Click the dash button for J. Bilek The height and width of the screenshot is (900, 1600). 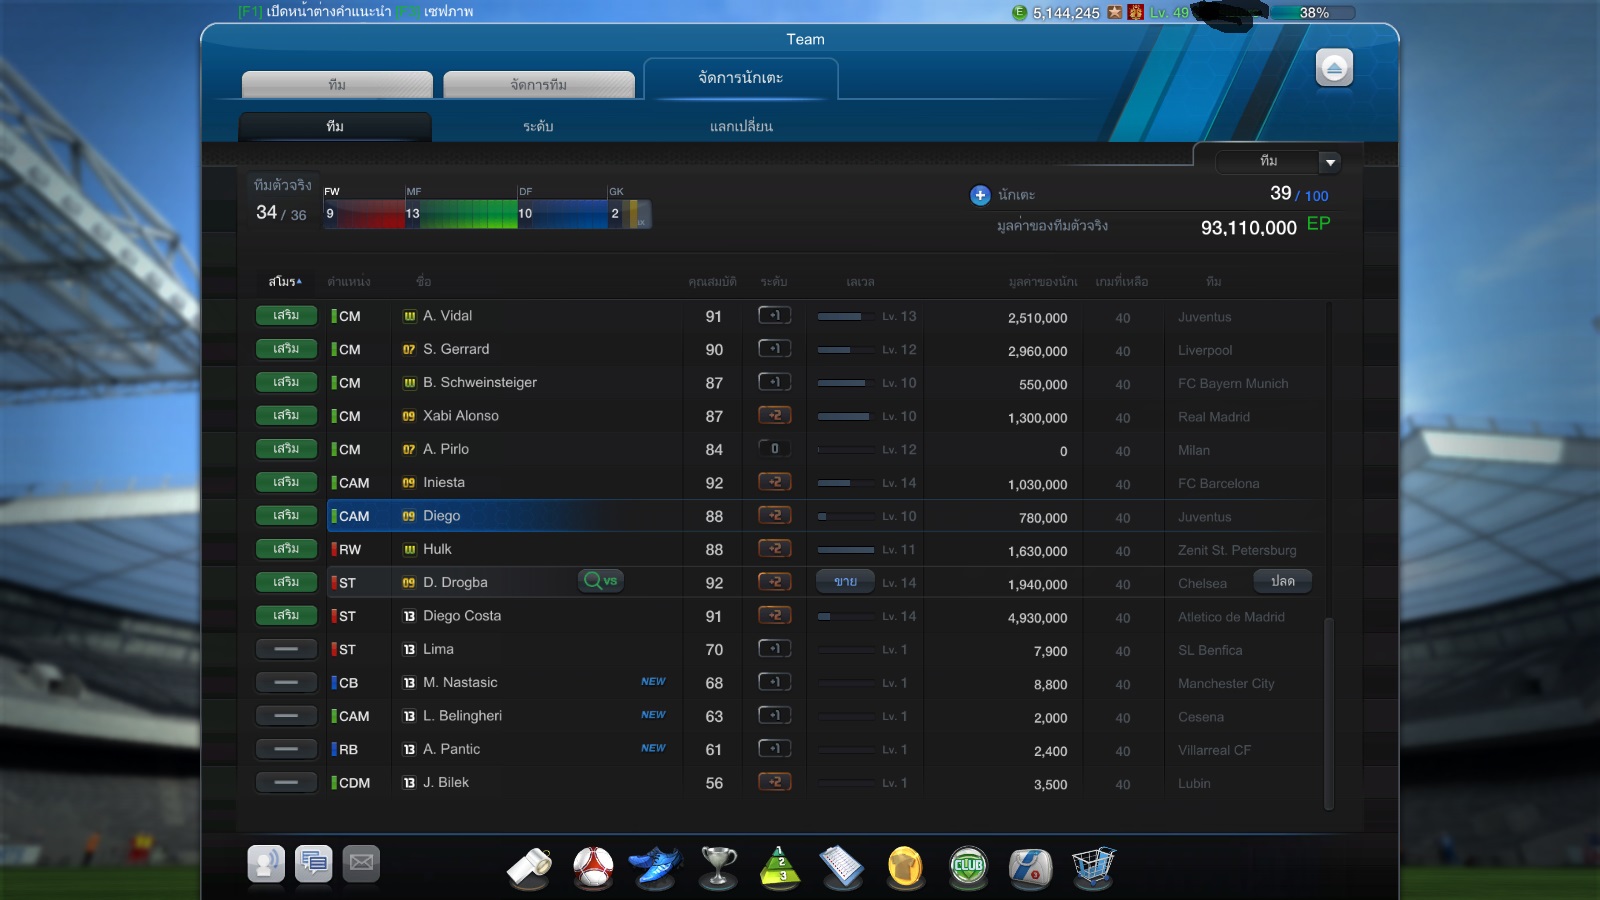tap(286, 782)
